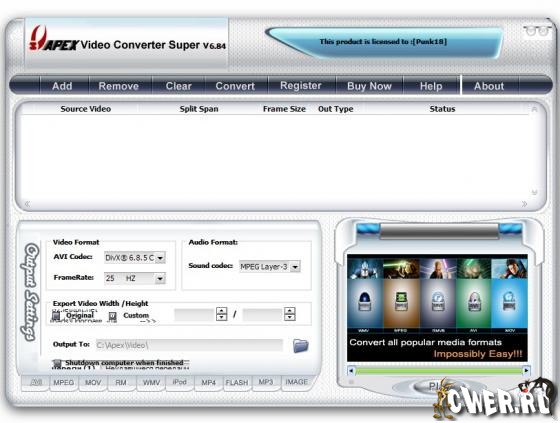Click Remove in the top menu bar
The height and width of the screenshot is (423, 560).
click(119, 86)
